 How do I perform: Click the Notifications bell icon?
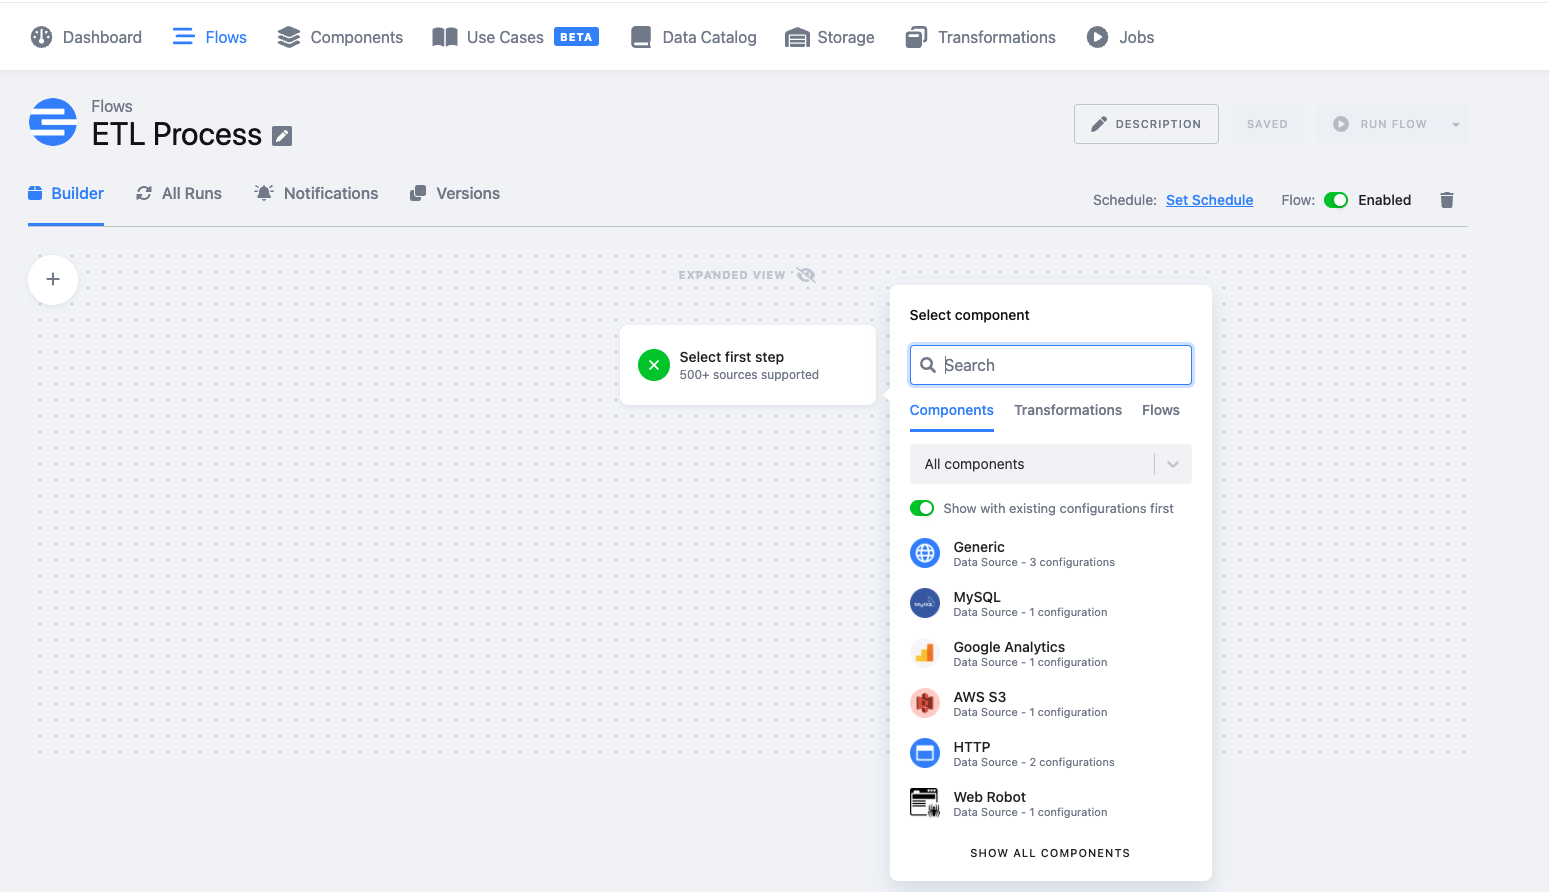264,193
